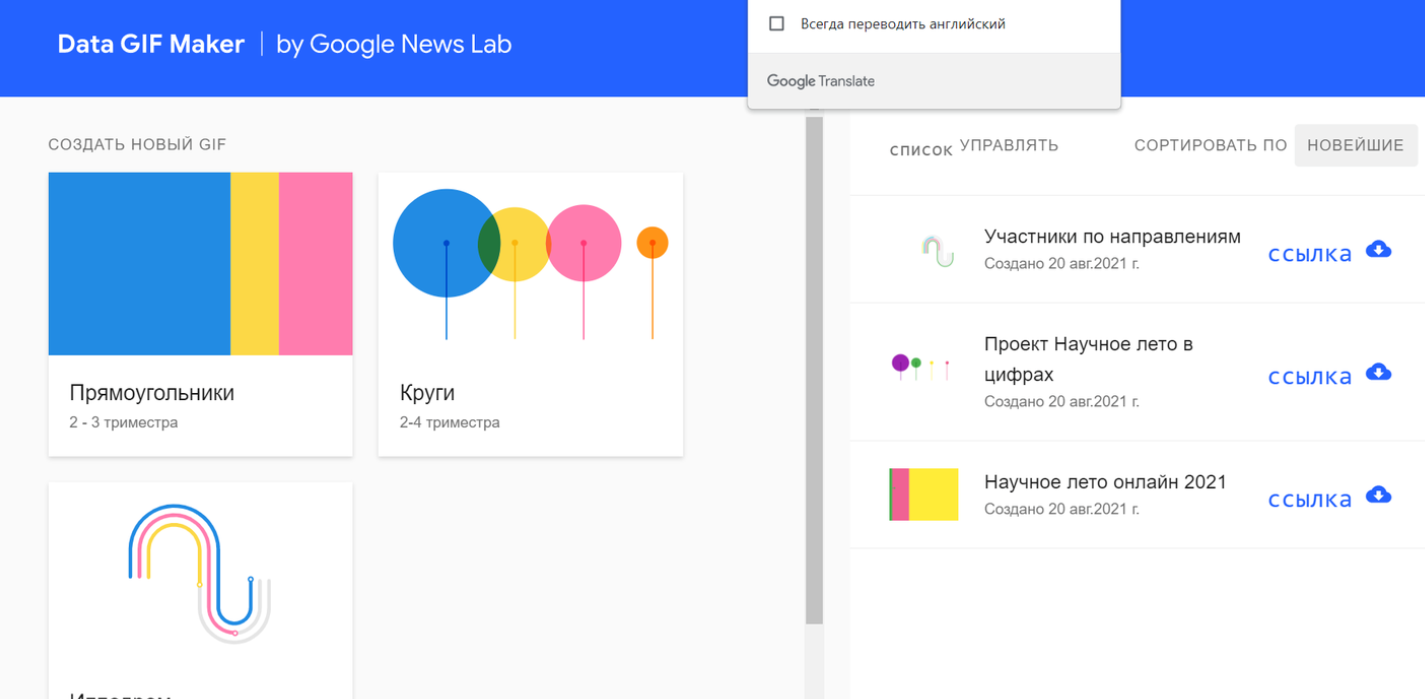1425x699 pixels.
Task: Click the pink stripe in the Прямоугольники preview
Action: (317, 264)
